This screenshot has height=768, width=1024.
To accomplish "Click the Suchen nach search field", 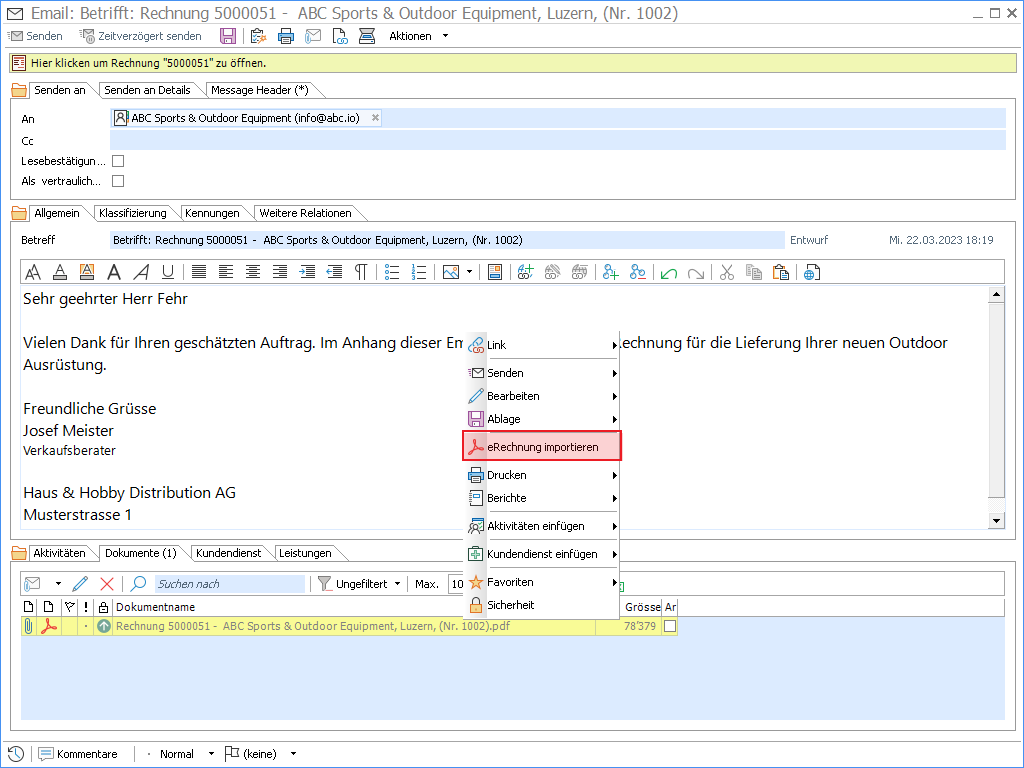I will [x=229, y=584].
